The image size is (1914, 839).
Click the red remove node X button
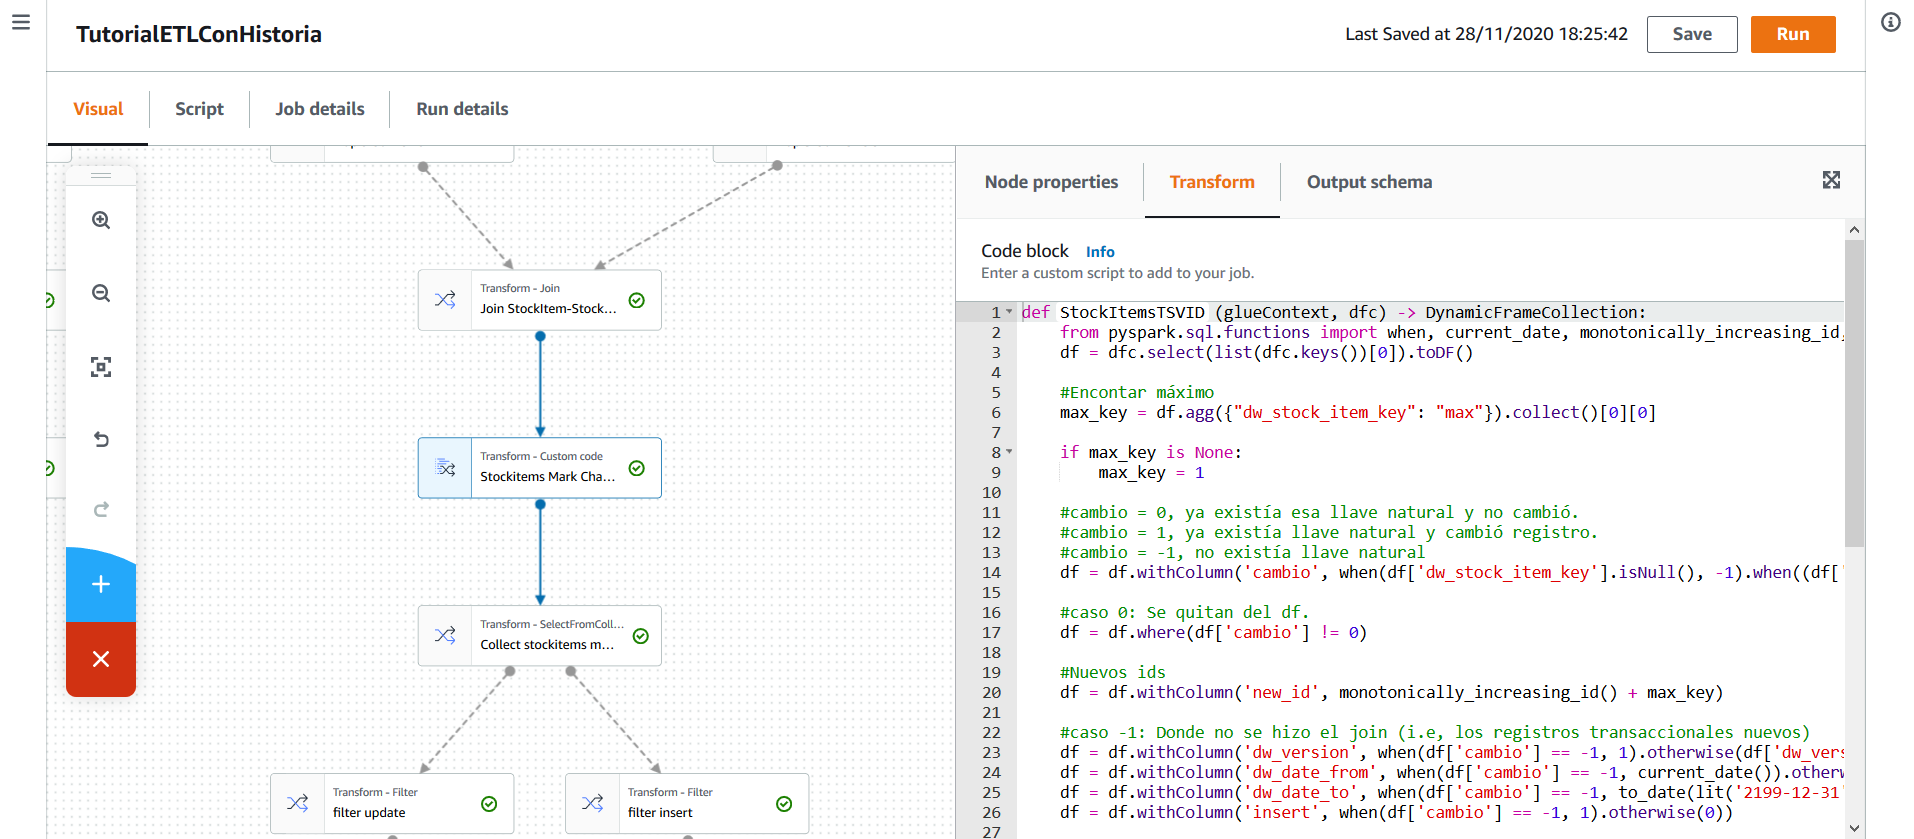[101, 659]
